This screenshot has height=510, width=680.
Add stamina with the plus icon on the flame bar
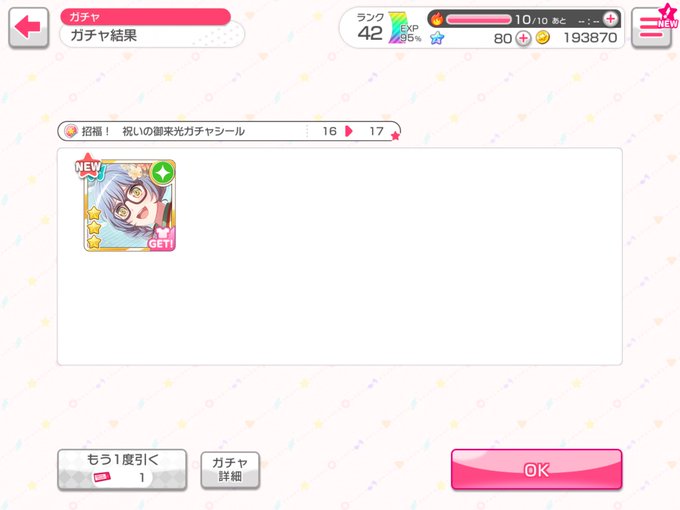(611, 19)
